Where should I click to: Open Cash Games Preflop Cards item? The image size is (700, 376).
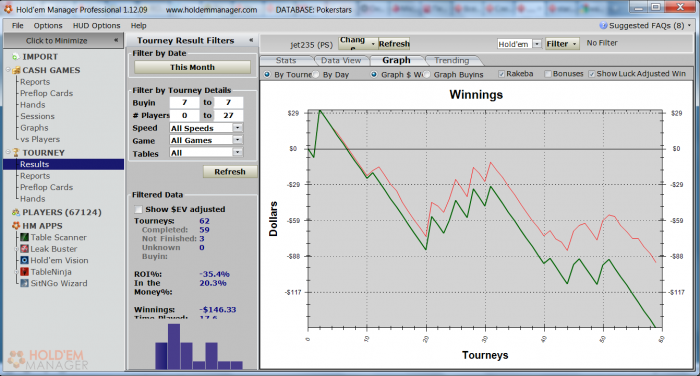click(46, 93)
